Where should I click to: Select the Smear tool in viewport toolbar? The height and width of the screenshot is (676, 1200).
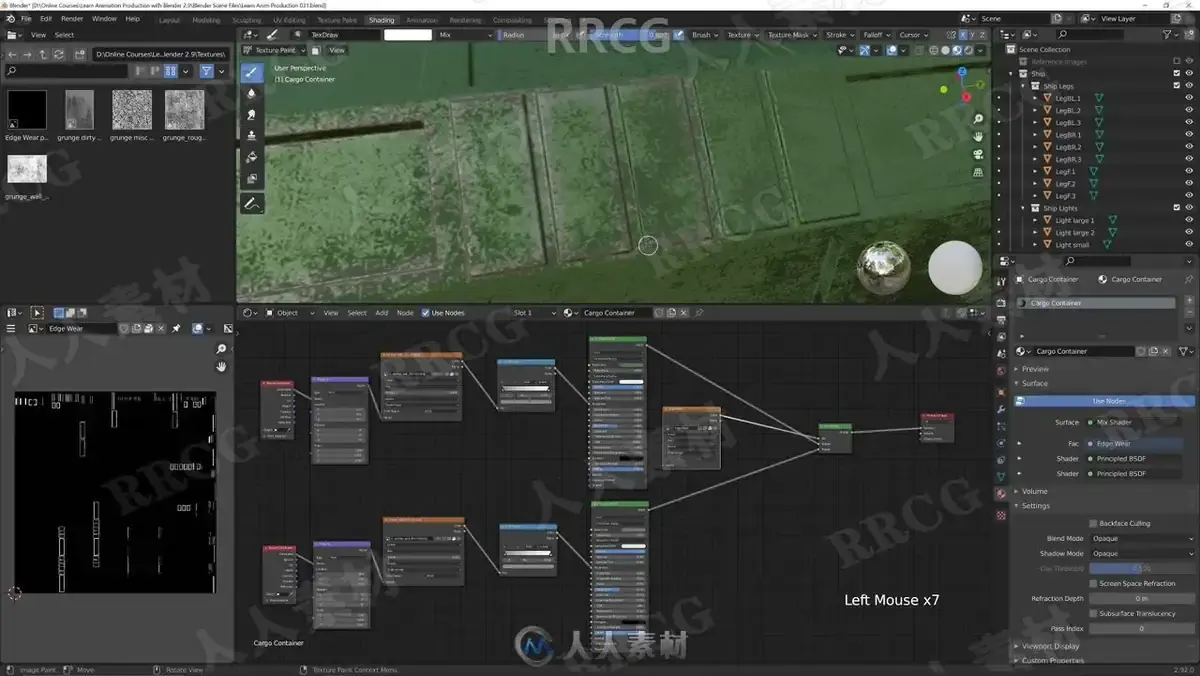pos(251,114)
